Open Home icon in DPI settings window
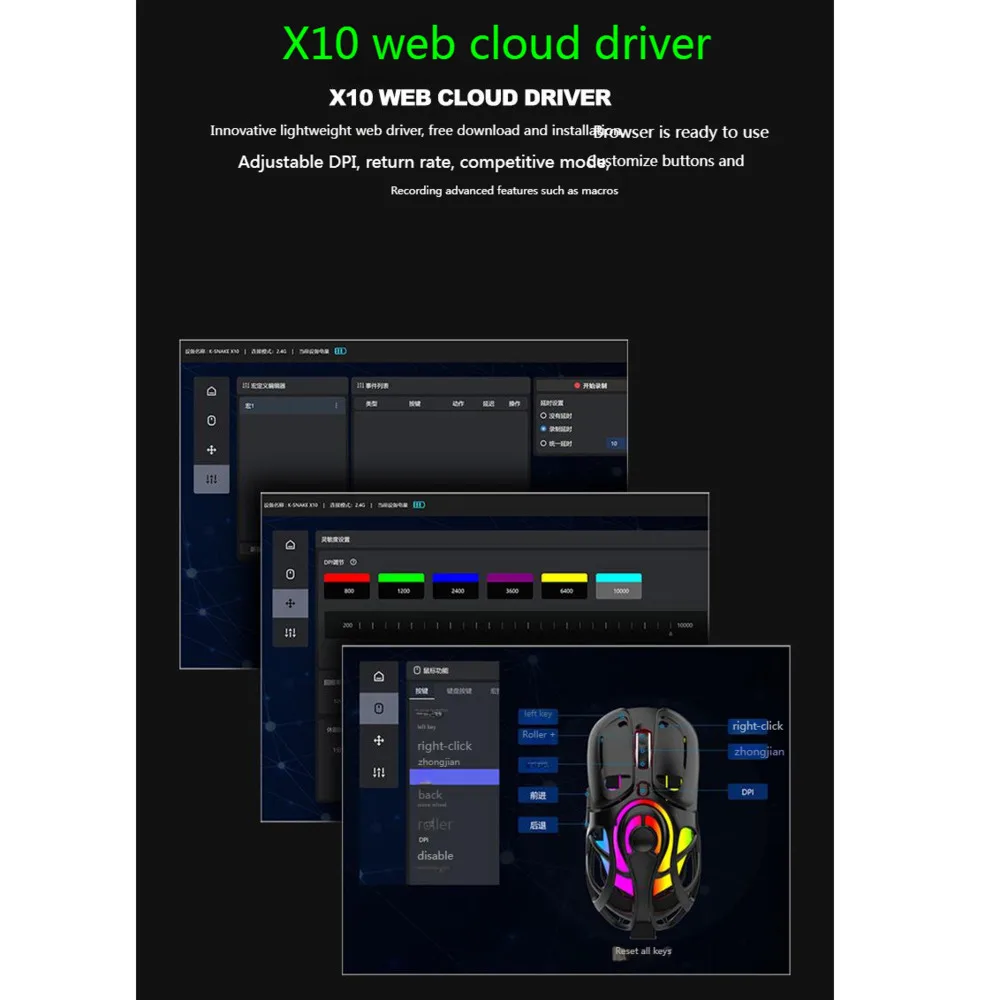Viewport: 1000px width, 1000px height. 290,545
